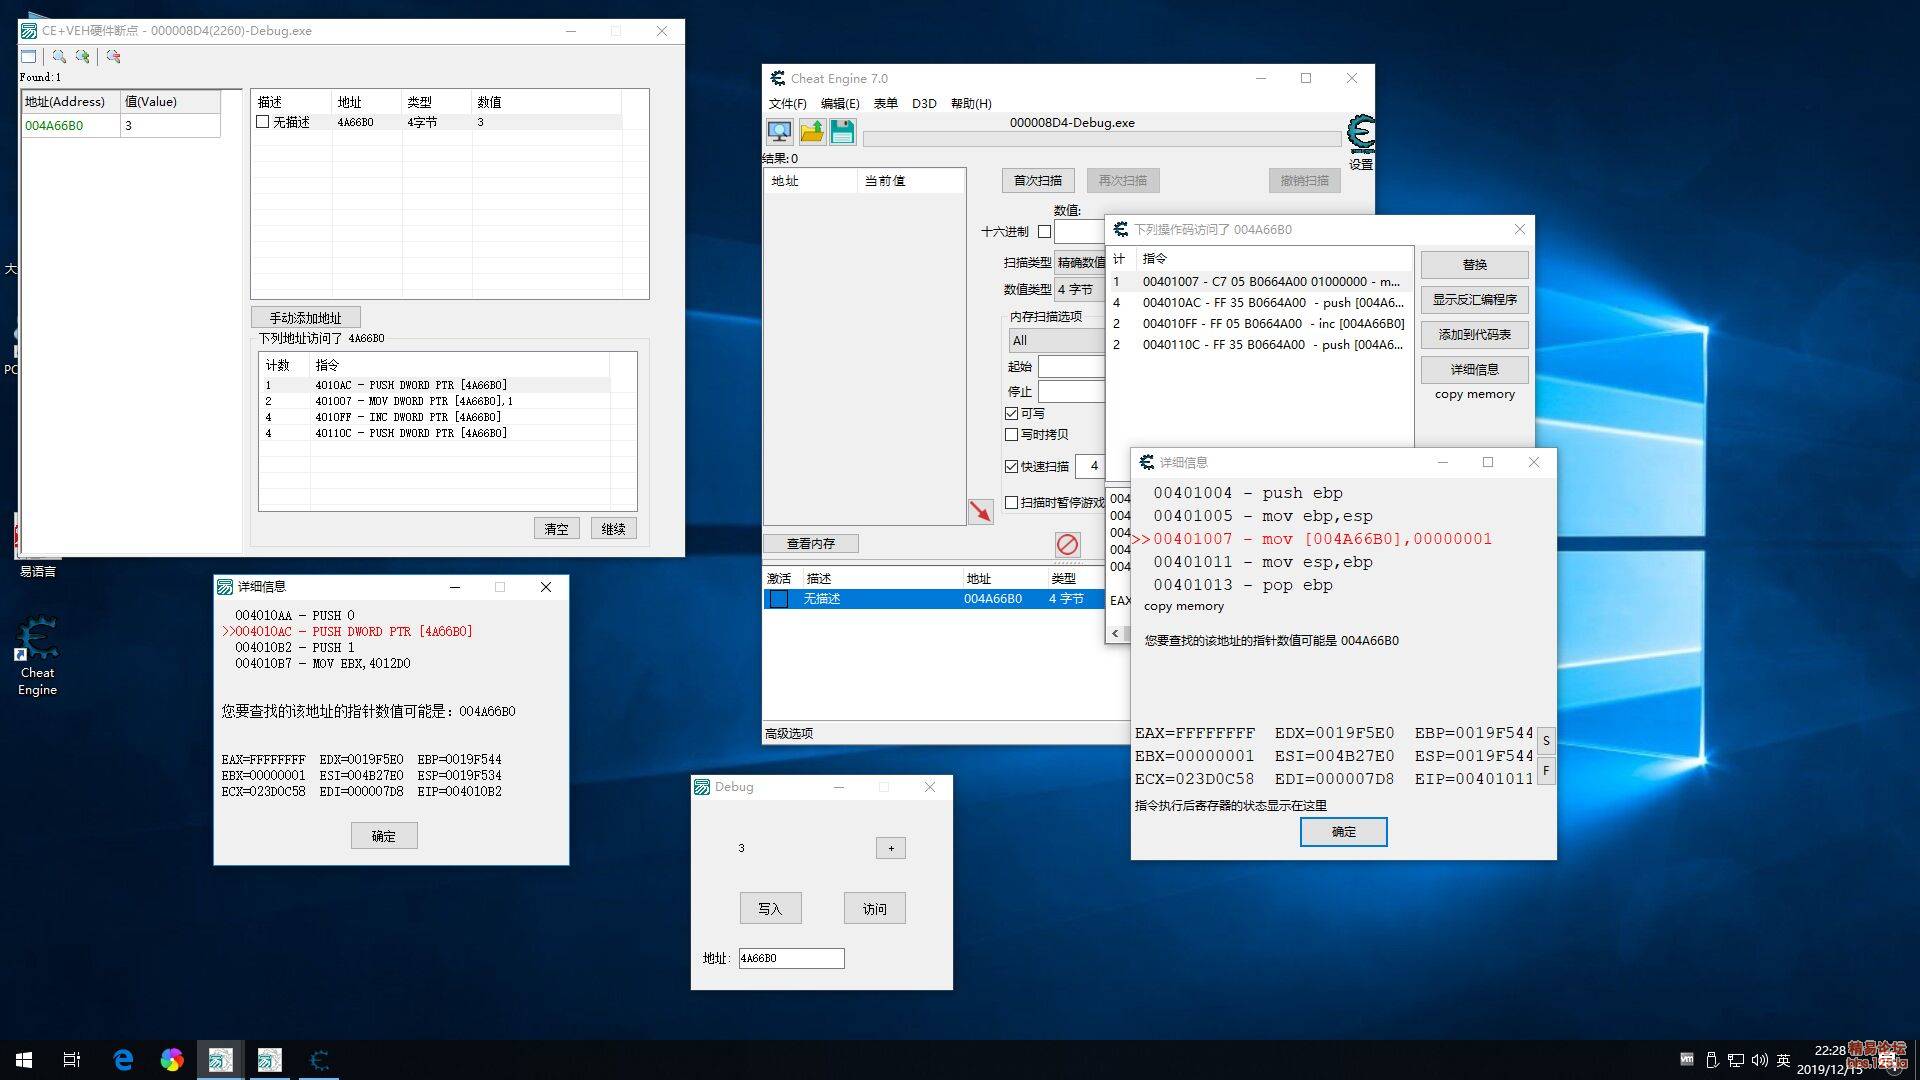Screen dimensions: 1920x1080
Task: Click the colorful pinwheel icon on the taskbar
Action: (172, 1060)
